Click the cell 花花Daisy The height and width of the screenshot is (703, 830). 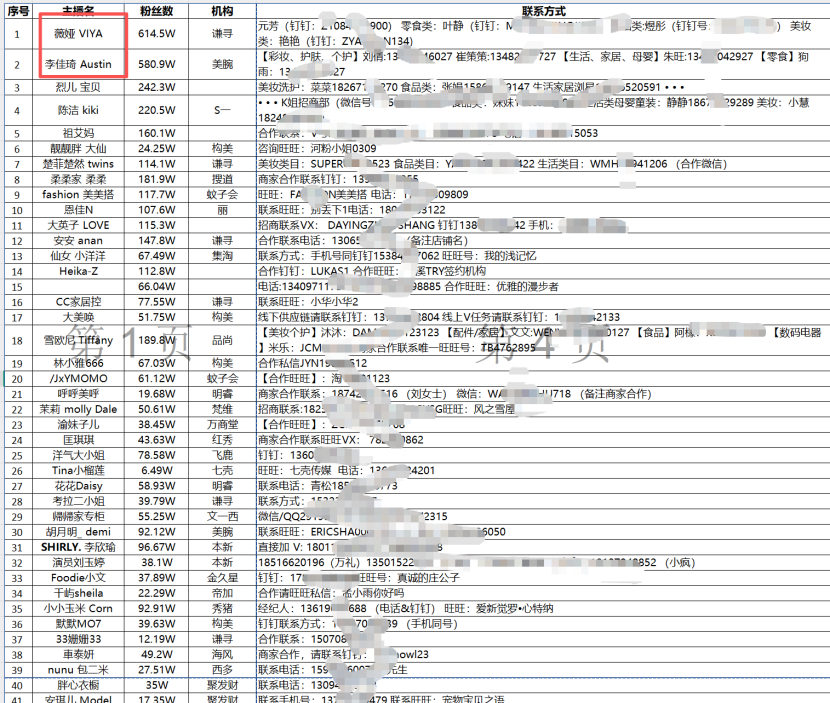(x=78, y=486)
